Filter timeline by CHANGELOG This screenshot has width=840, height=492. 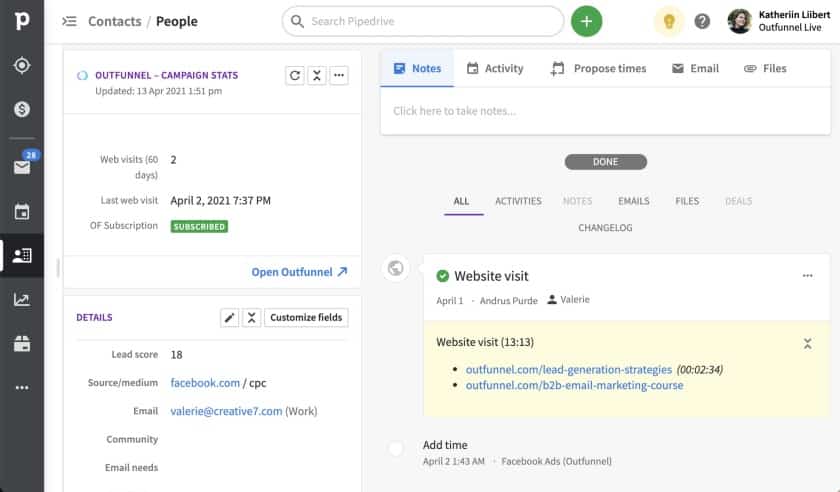(605, 228)
